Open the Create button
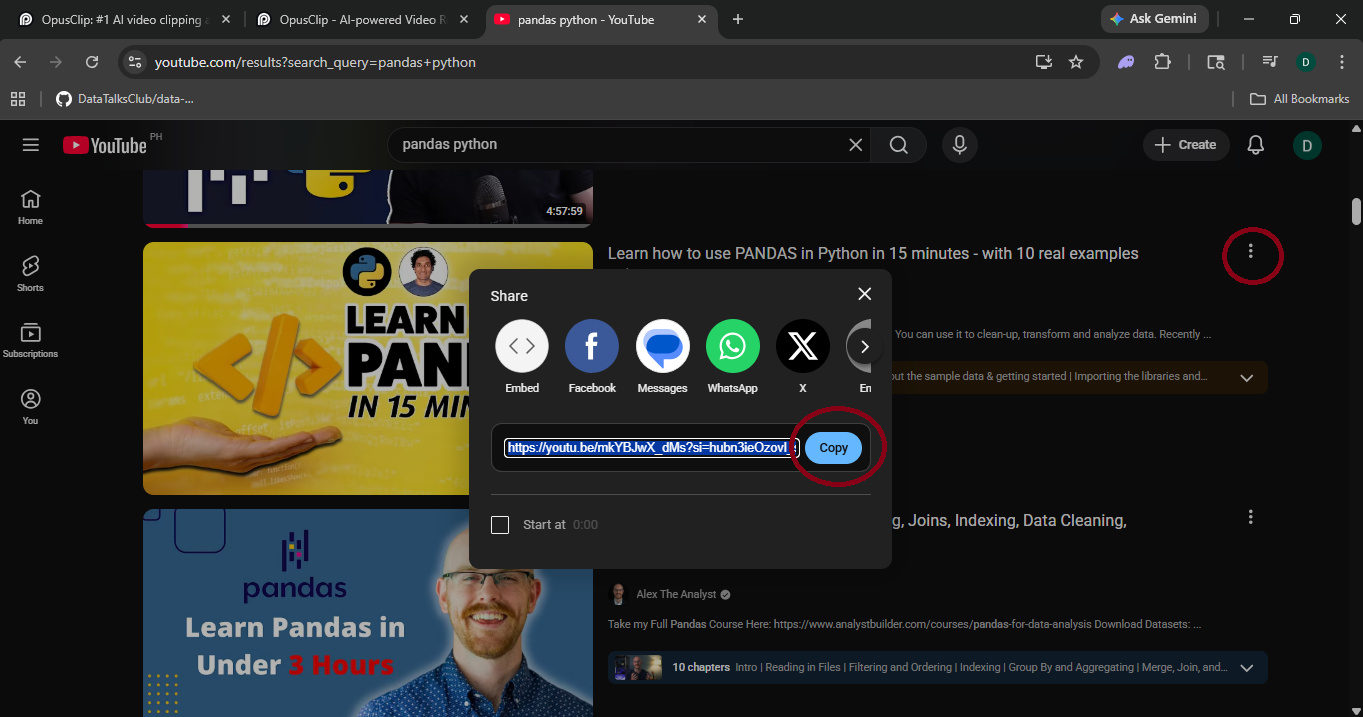The image size is (1363, 717). pyautogui.click(x=1186, y=145)
